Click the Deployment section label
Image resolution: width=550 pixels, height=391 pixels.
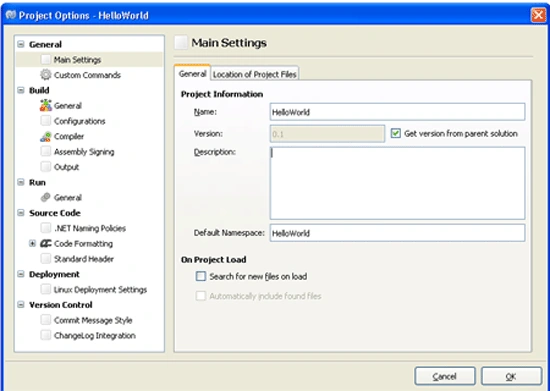click(x=54, y=274)
